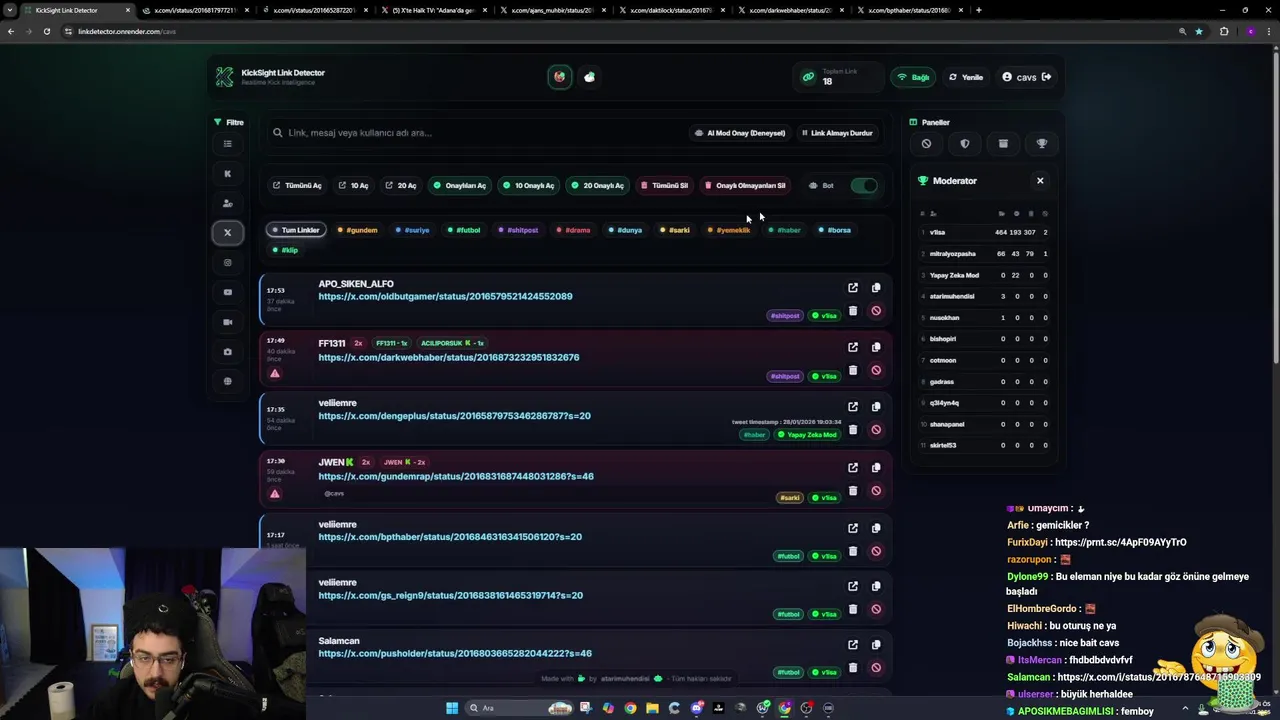Click the browser bookmark star icon
Image resolution: width=1280 pixels, height=720 pixels.
pyautogui.click(x=1199, y=31)
